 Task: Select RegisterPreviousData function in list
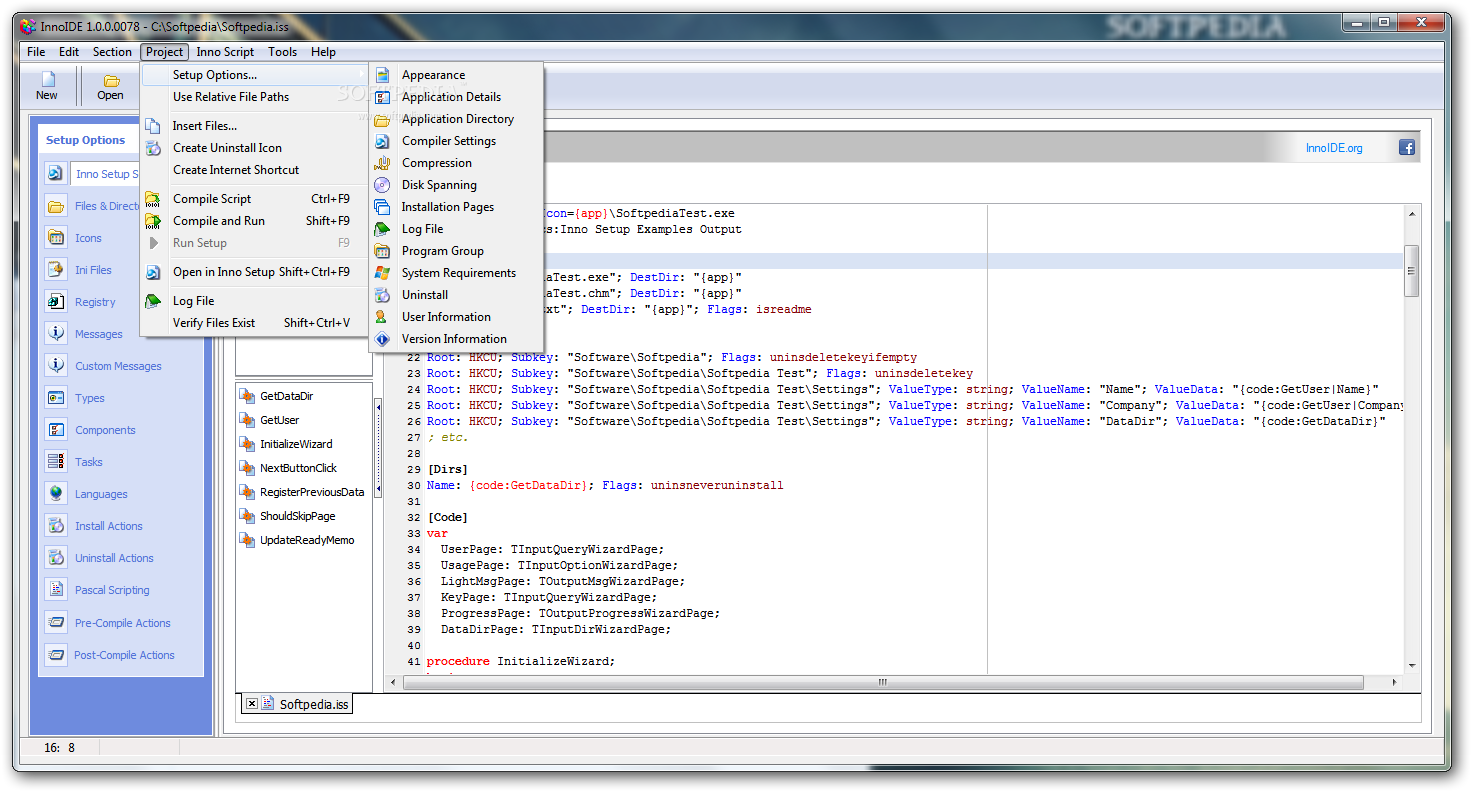312,492
